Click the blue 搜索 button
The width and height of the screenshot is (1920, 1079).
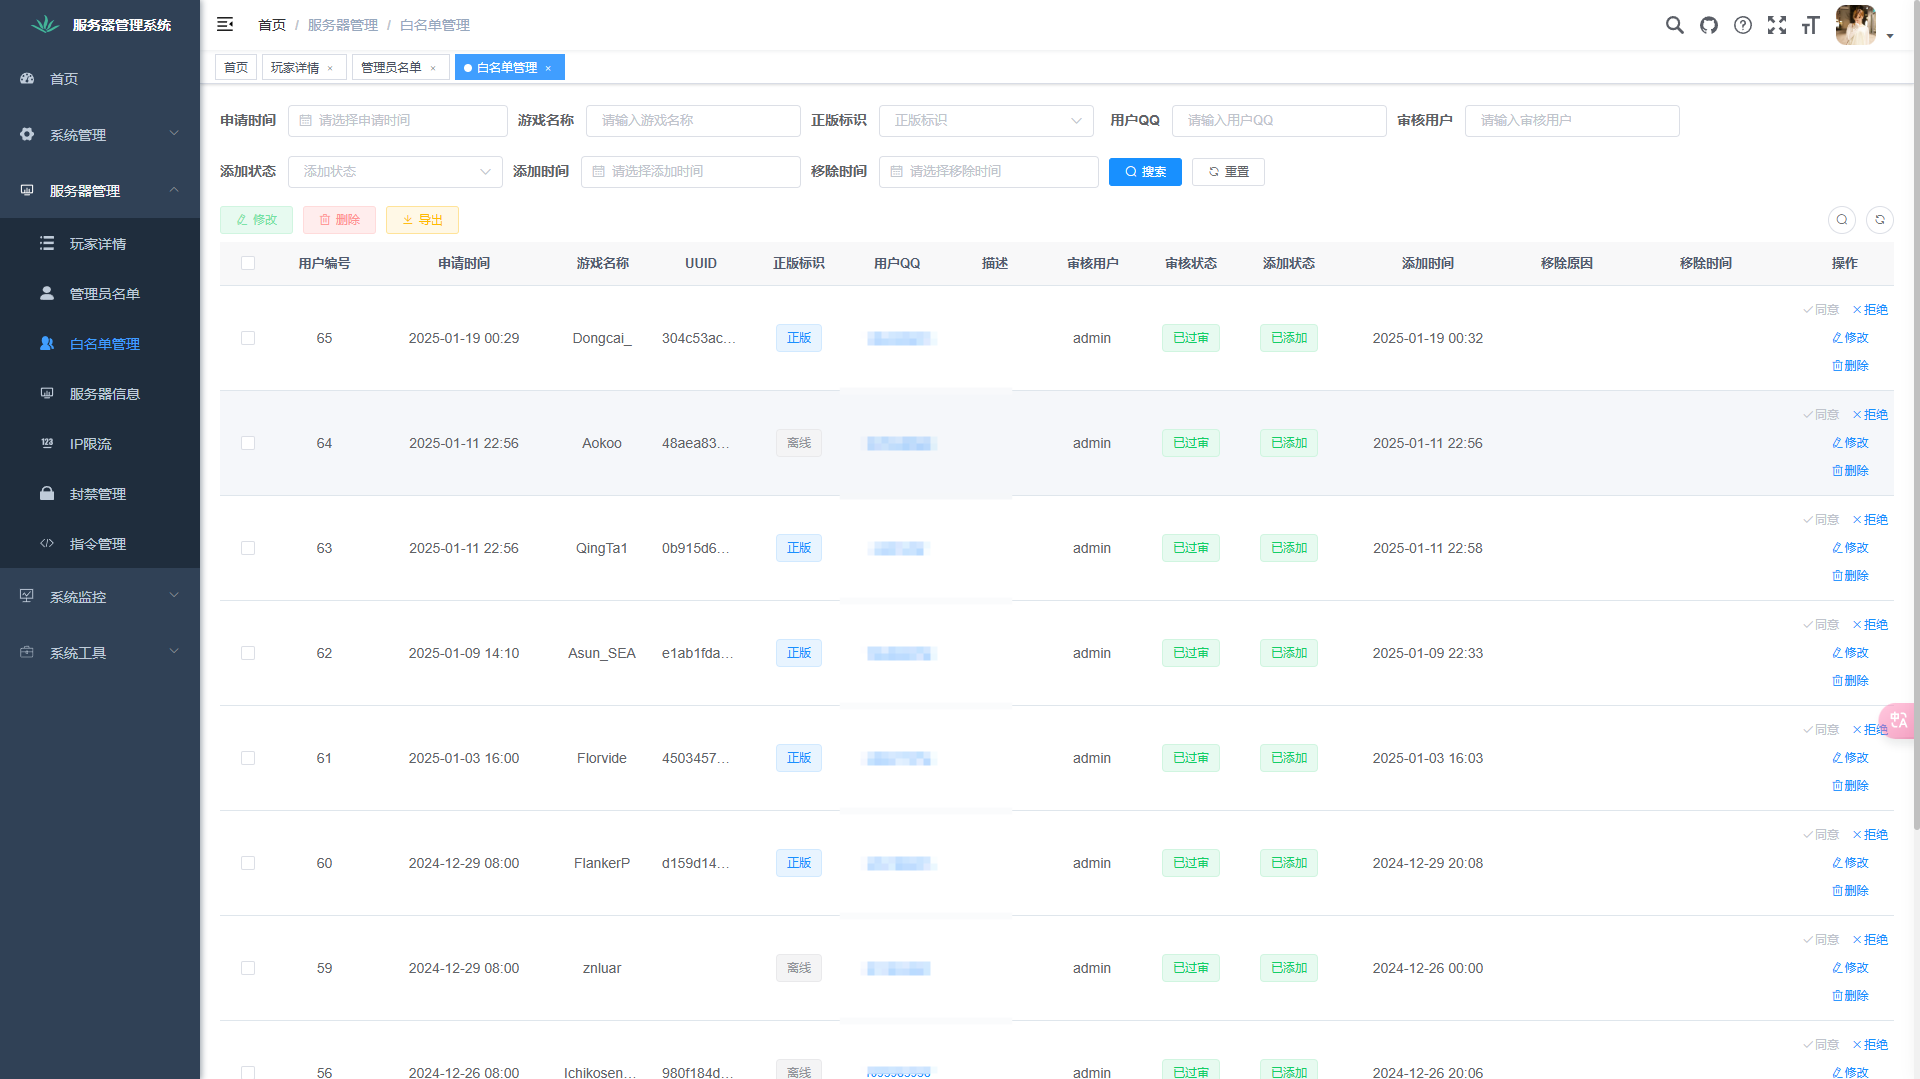[x=1145, y=172]
